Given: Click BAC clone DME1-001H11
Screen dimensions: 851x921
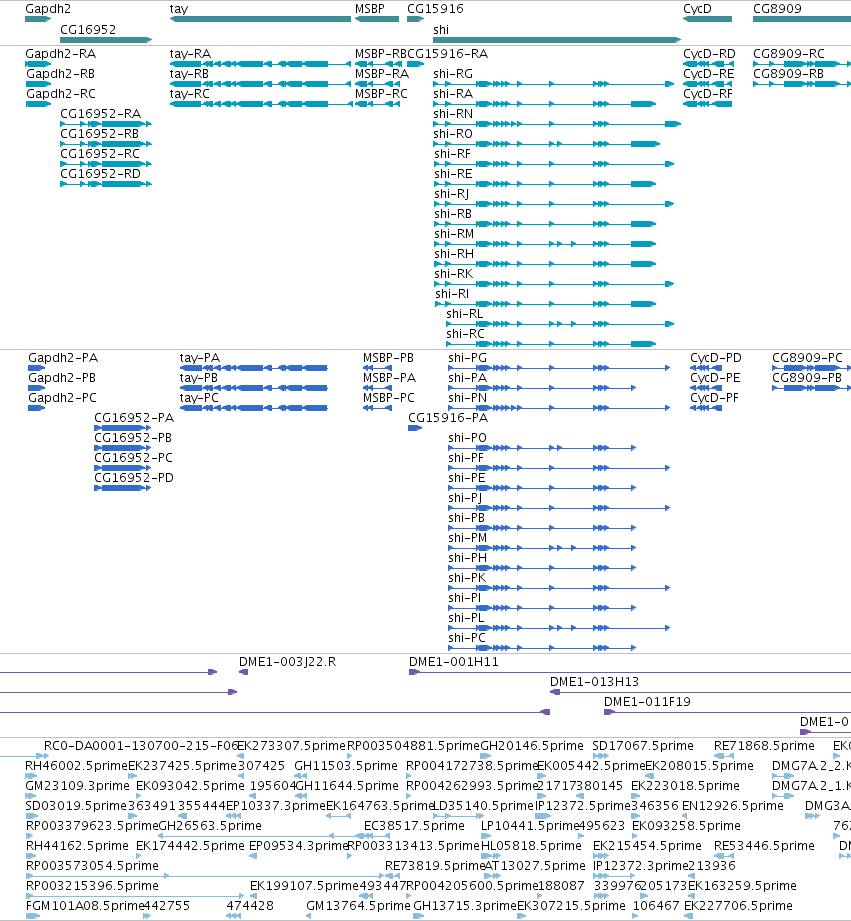Looking at the screenshot, I should (x=454, y=662).
